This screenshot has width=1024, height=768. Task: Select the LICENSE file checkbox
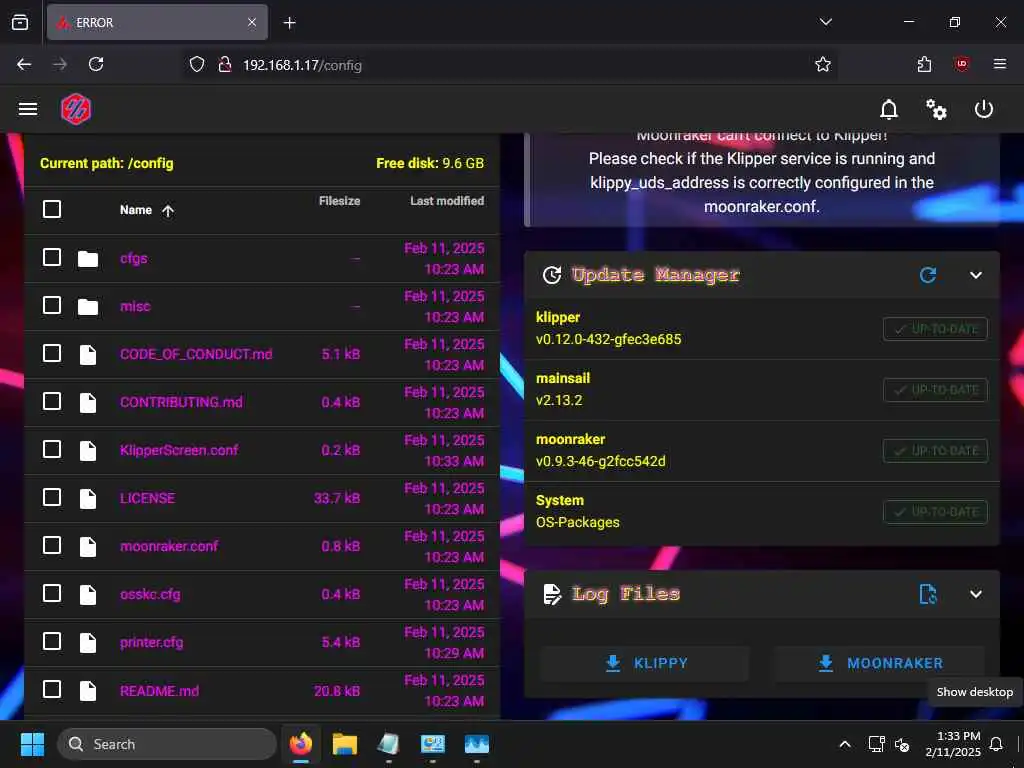pos(52,498)
